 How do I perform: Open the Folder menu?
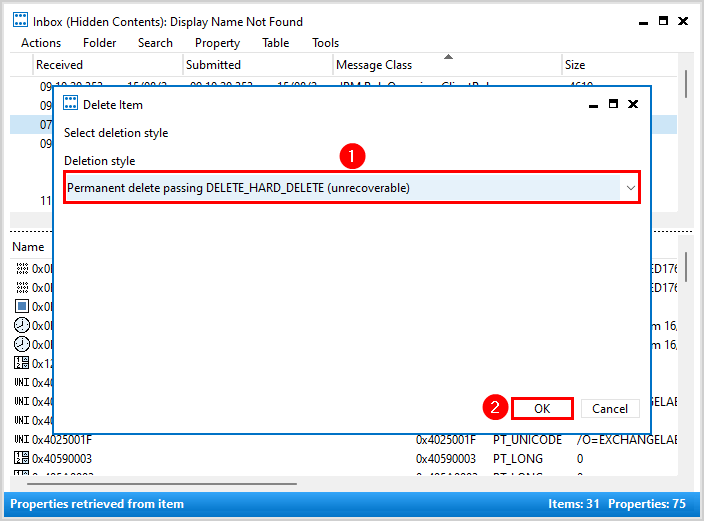(x=99, y=43)
